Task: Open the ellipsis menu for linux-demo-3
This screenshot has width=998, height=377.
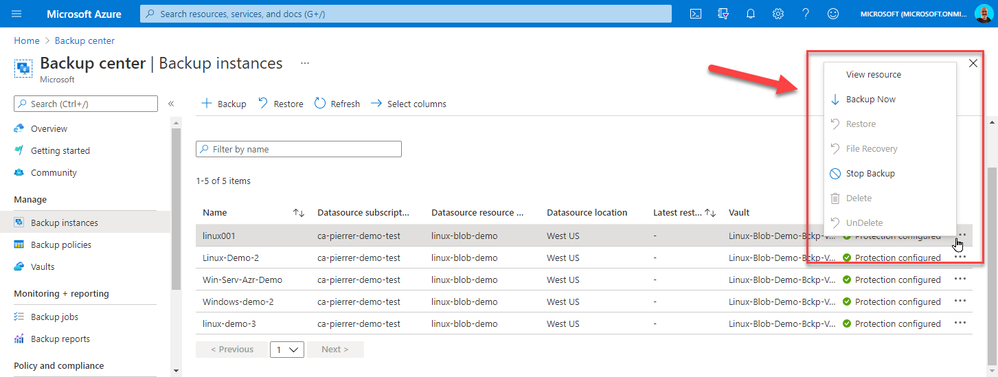Action: click(x=960, y=324)
